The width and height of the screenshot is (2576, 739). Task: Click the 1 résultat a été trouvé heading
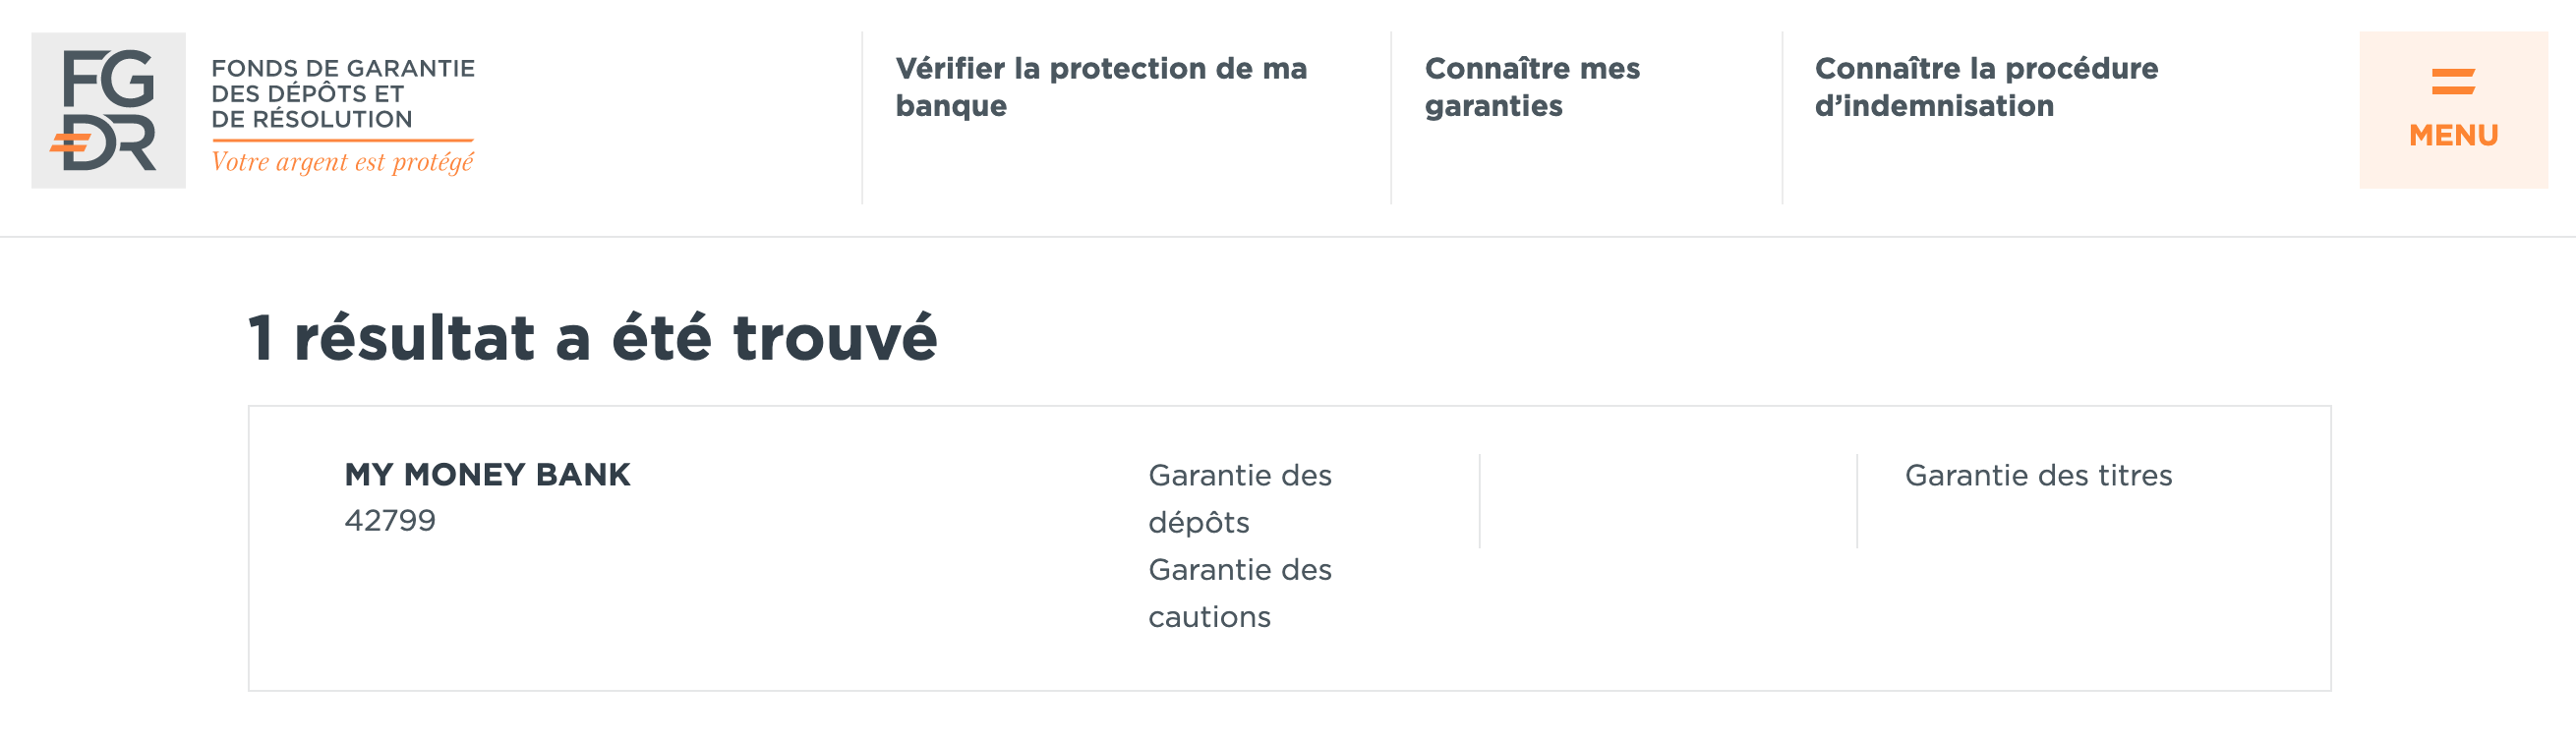pyautogui.click(x=592, y=337)
